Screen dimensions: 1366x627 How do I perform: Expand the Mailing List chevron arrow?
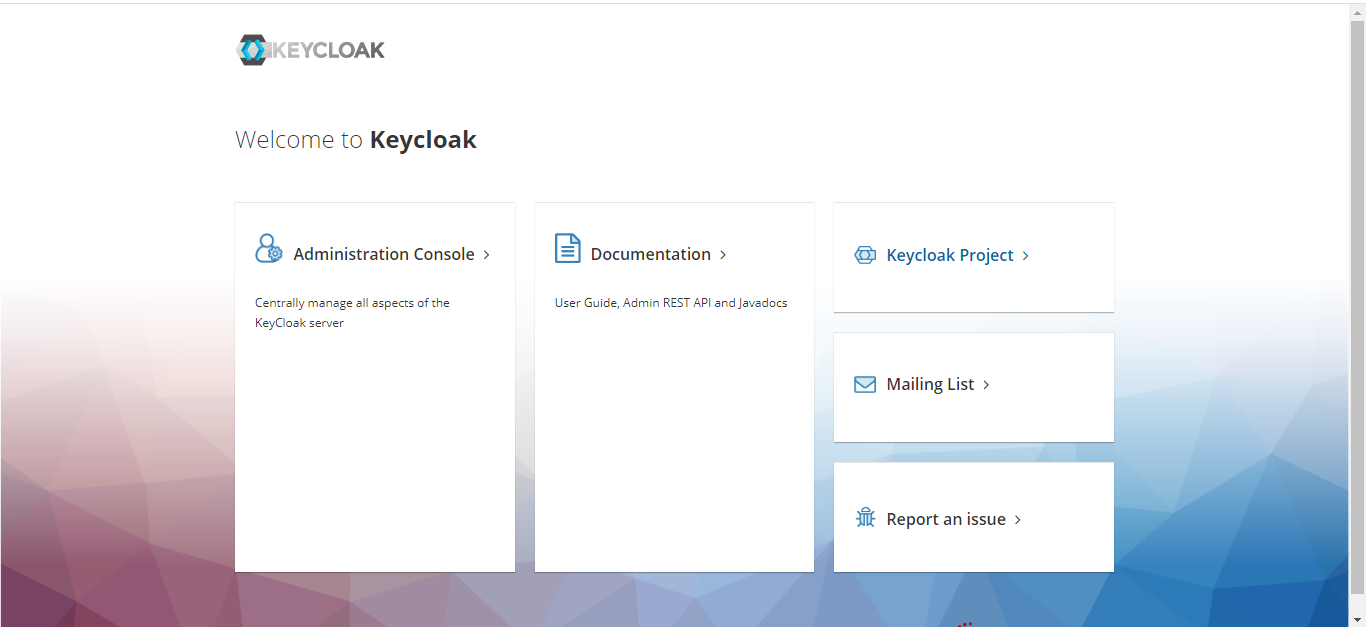point(985,384)
